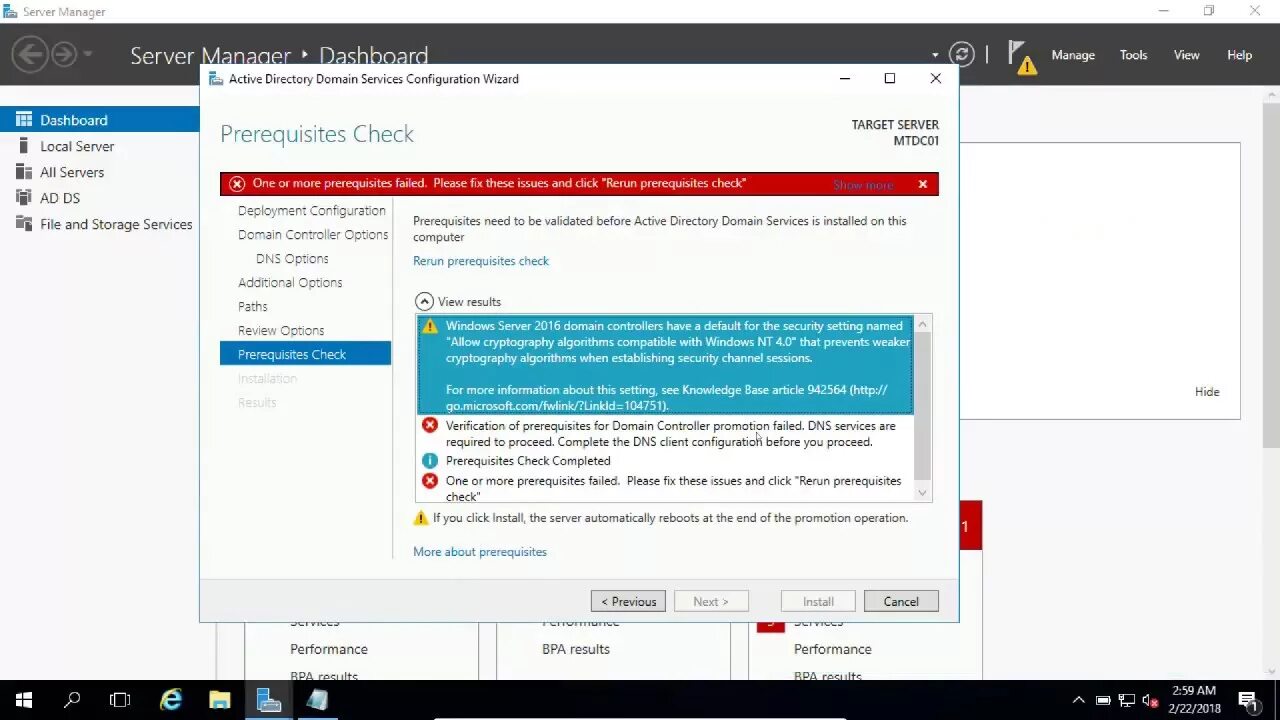
Task: Collapse the View results expander
Action: pos(424,301)
